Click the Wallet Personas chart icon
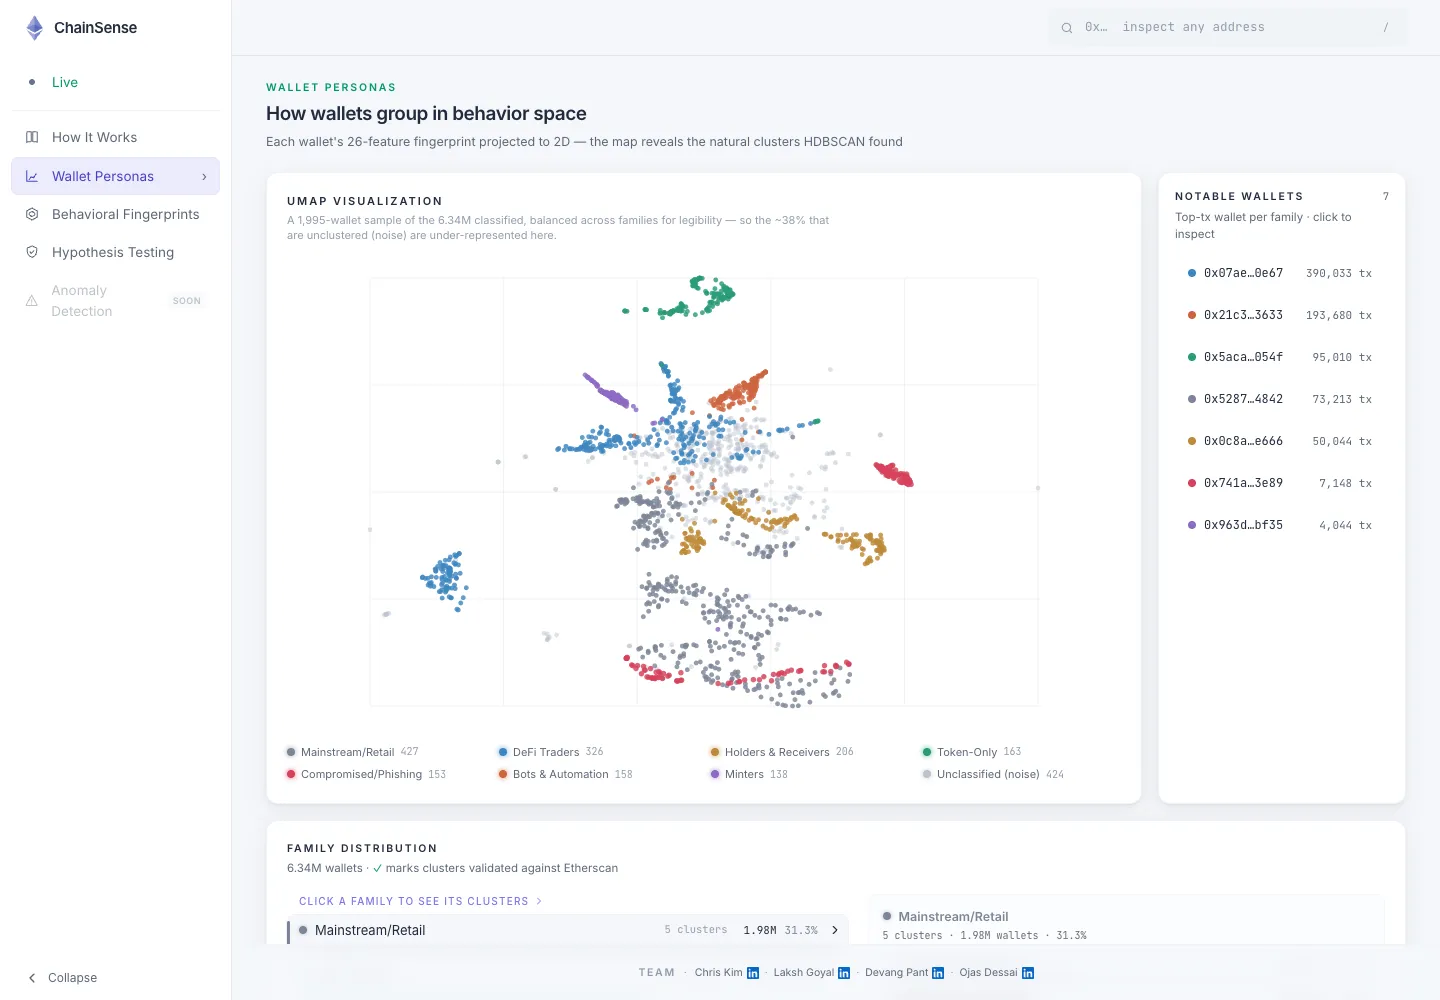 [x=32, y=176]
